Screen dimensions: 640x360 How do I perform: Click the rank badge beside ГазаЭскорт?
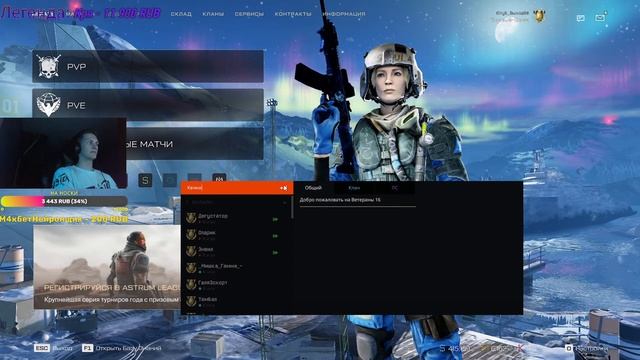point(191,284)
